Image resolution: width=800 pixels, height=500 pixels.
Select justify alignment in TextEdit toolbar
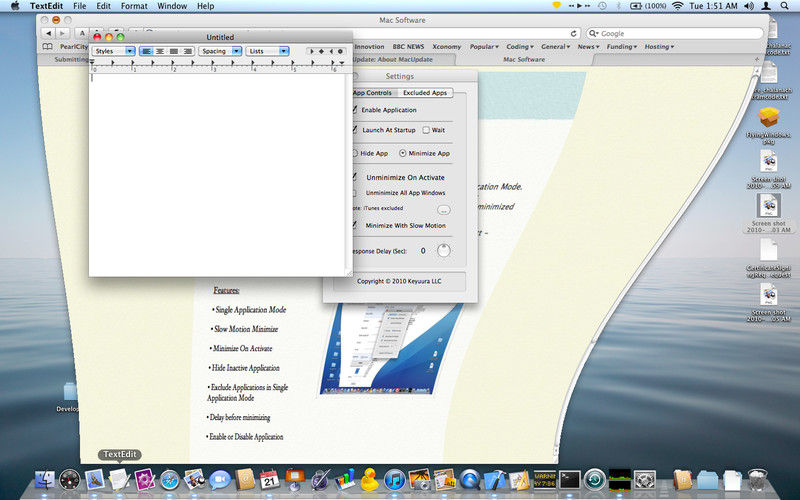click(x=174, y=51)
